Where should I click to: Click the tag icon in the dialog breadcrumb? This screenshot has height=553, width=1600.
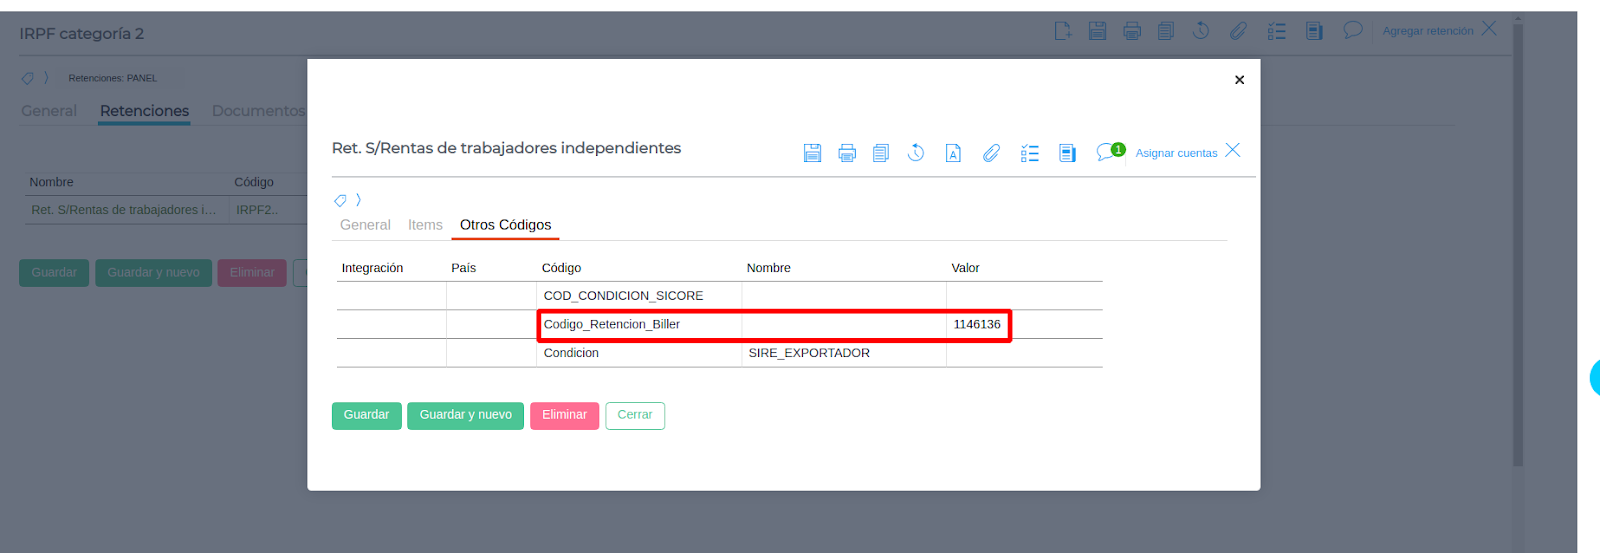point(340,201)
